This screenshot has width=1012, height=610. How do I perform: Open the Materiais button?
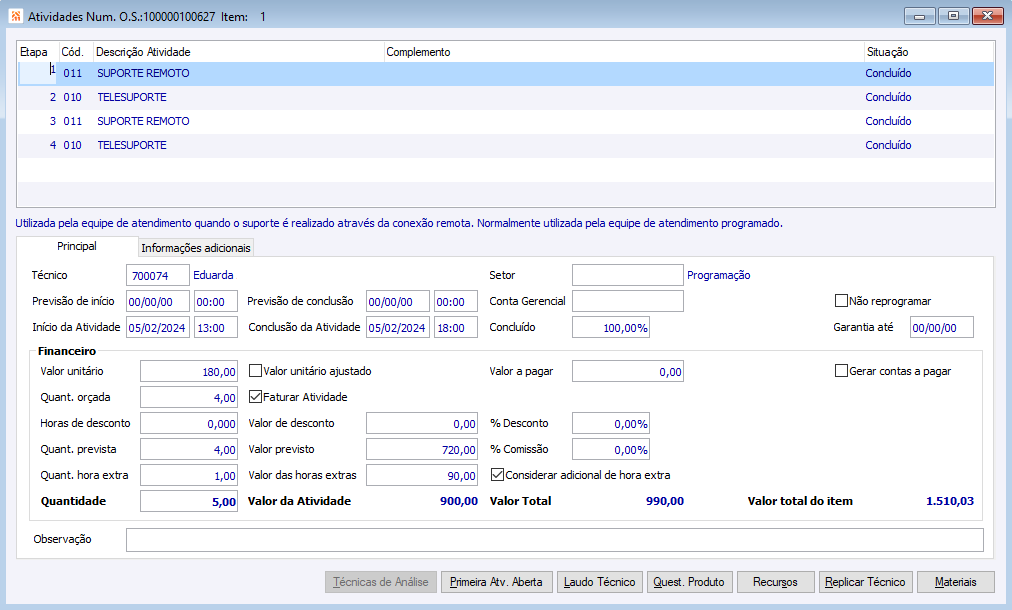coord(955,582)
